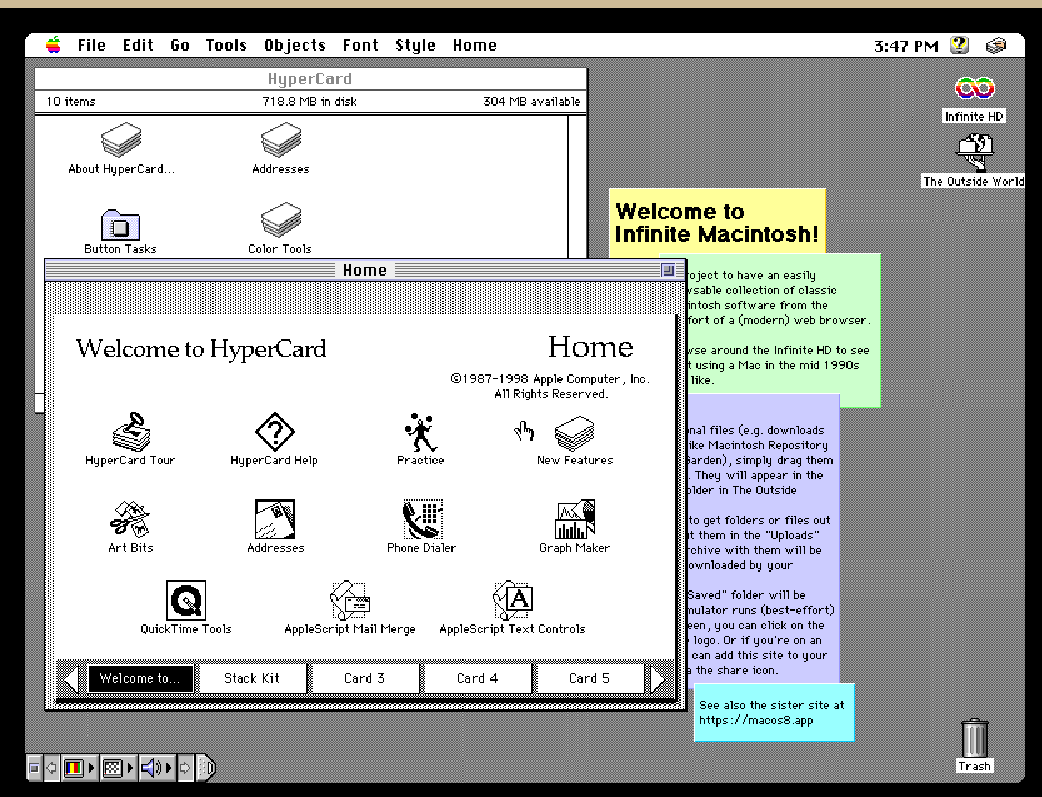This screenshot has width=1042, height=797.
Task: Click the Home window title bar
Action: click(365, 270)
